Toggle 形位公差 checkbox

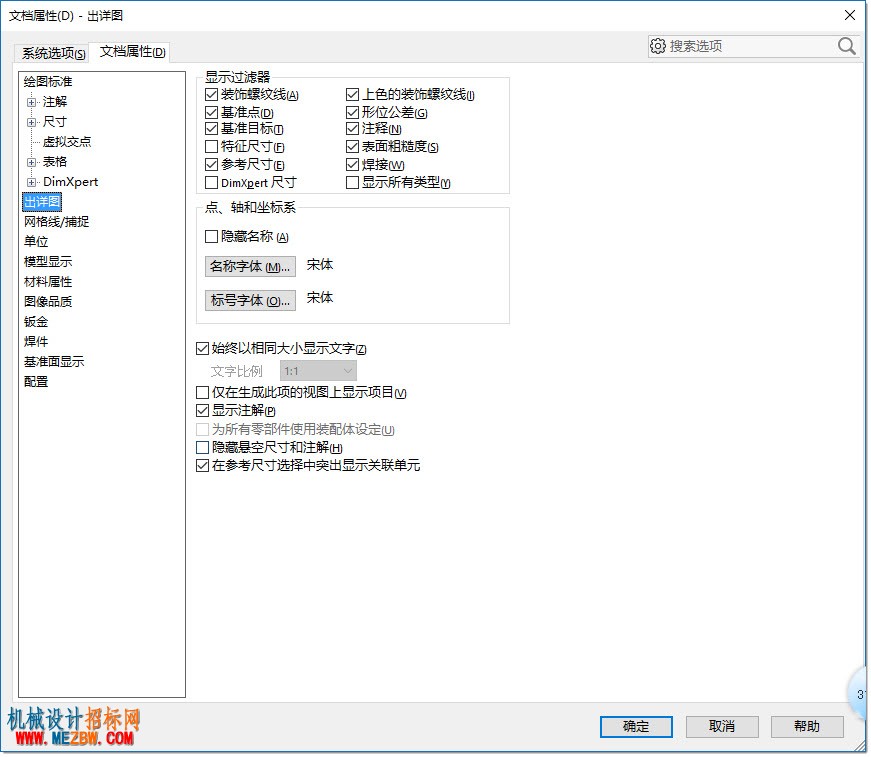pyautogui.click(x=353, y=113)
